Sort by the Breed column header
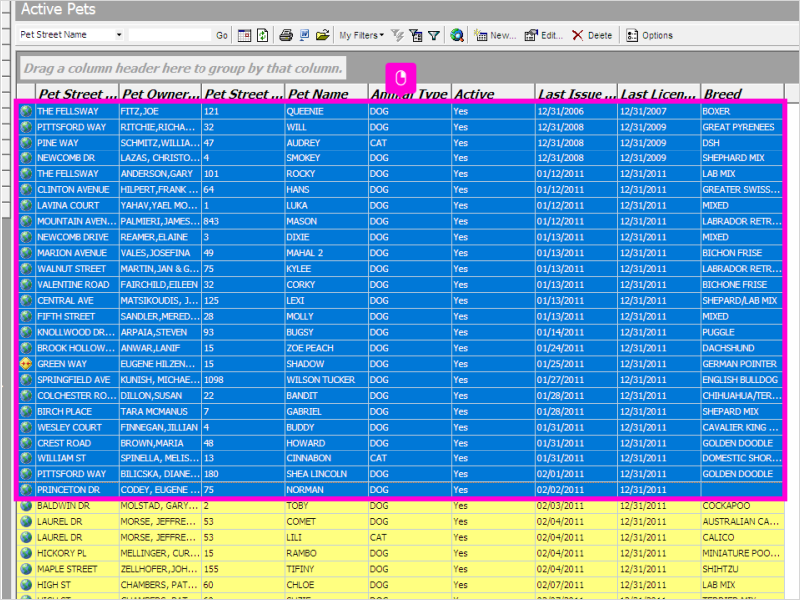This screenshot has width=800, height=600. tap(742, 93)
